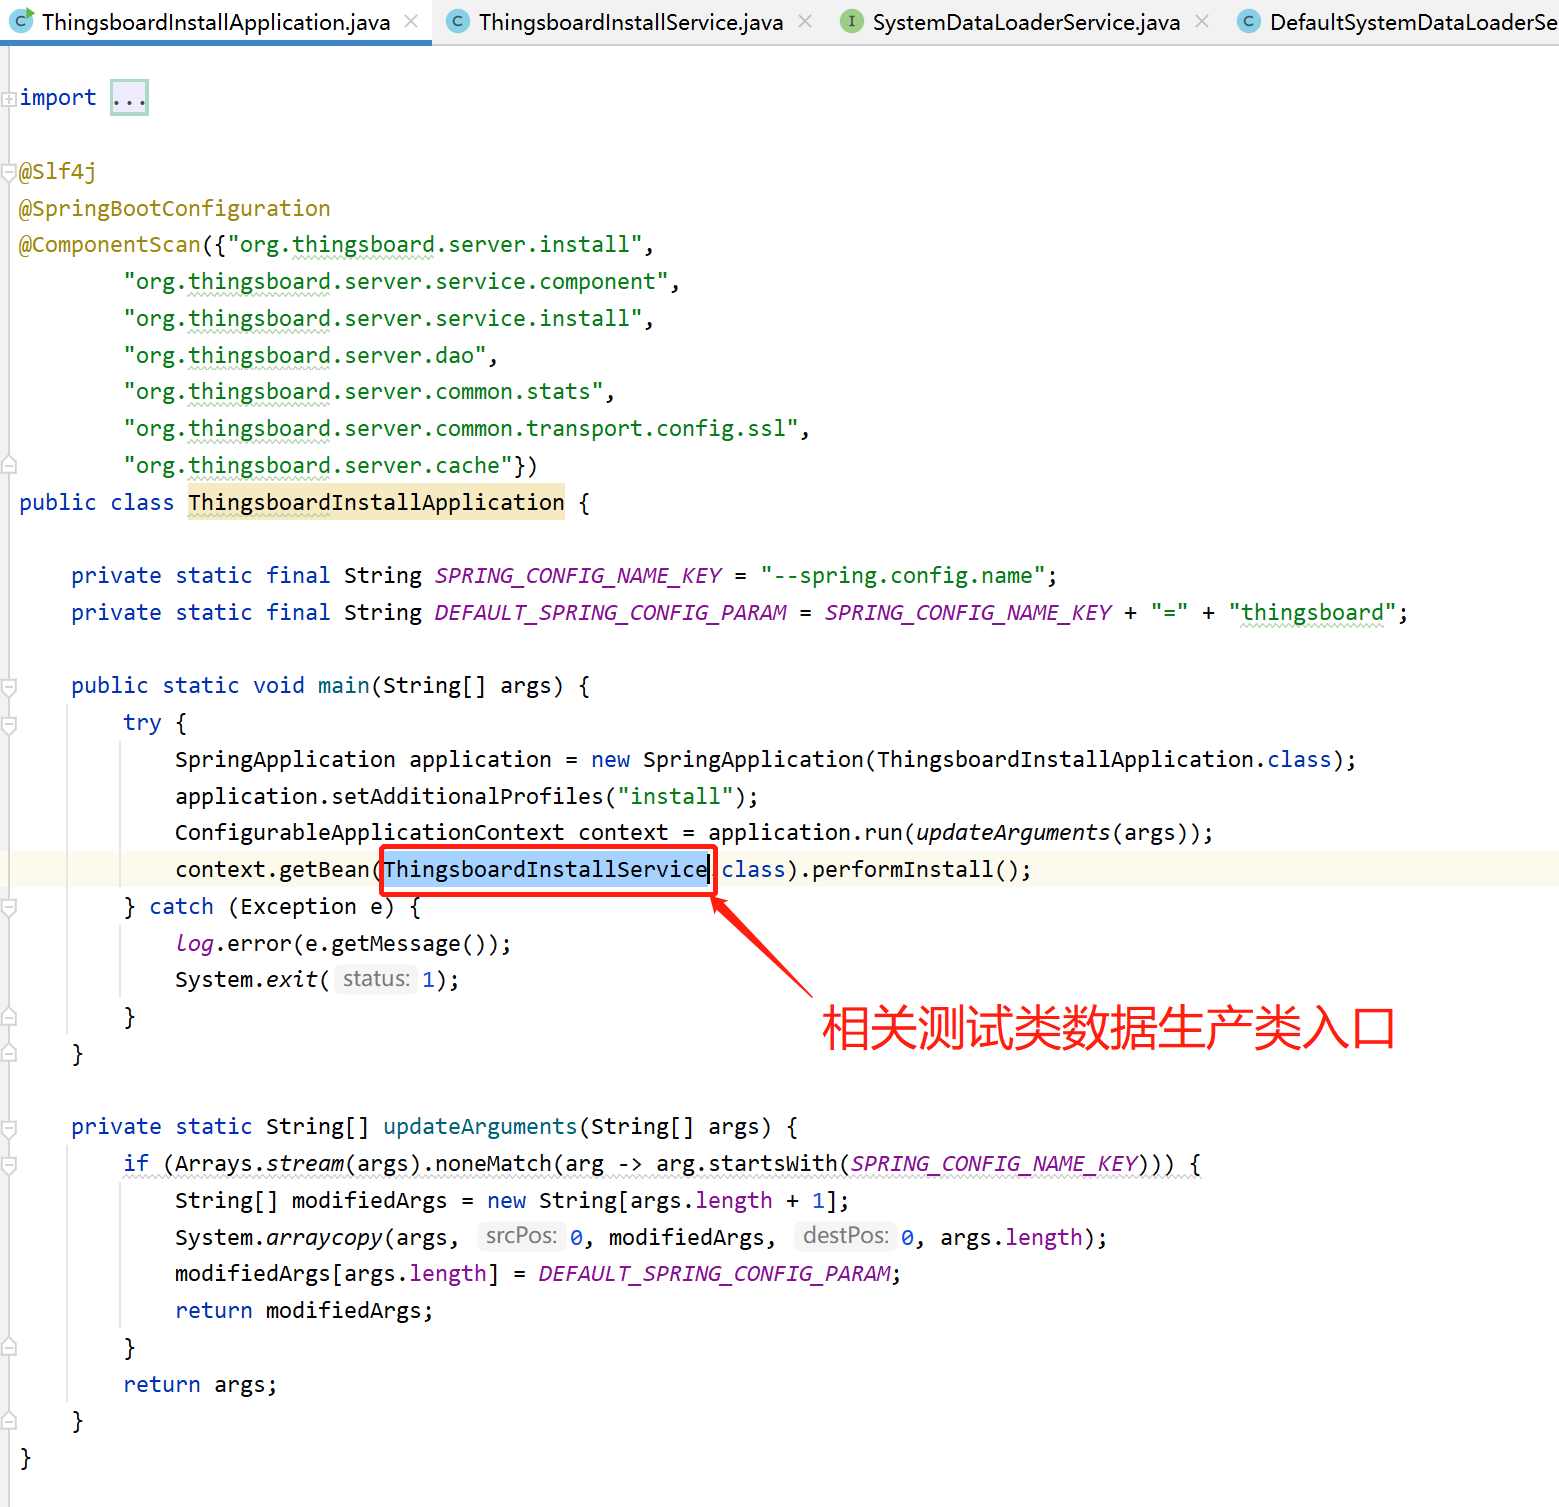Image resolution: width=1559 pixels, height=1507 pixels.
Task: Click the ThingsboardInstallApplication class name declaration
Action: tap(376, 502)
